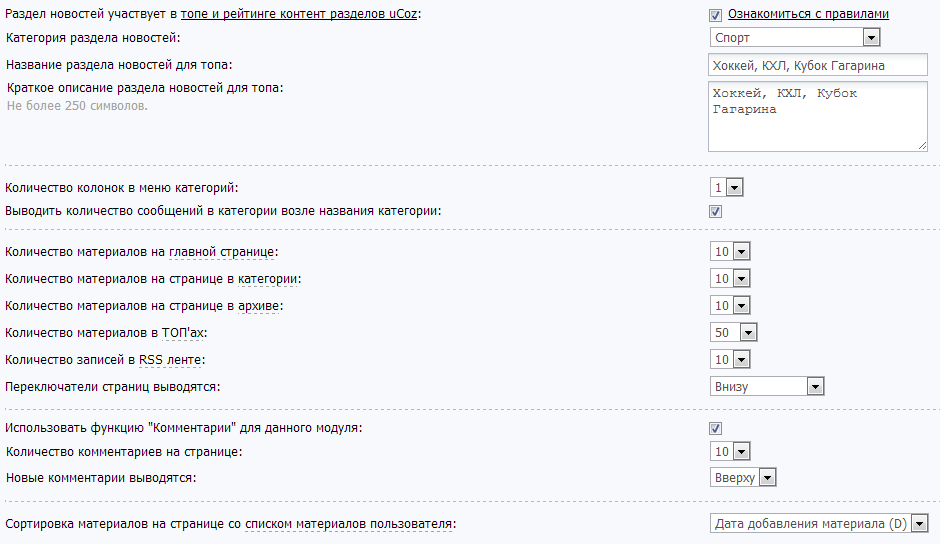Open comments per page count dropdown
Viewport: 940px width, 544px height.
(x=729, y=451)
